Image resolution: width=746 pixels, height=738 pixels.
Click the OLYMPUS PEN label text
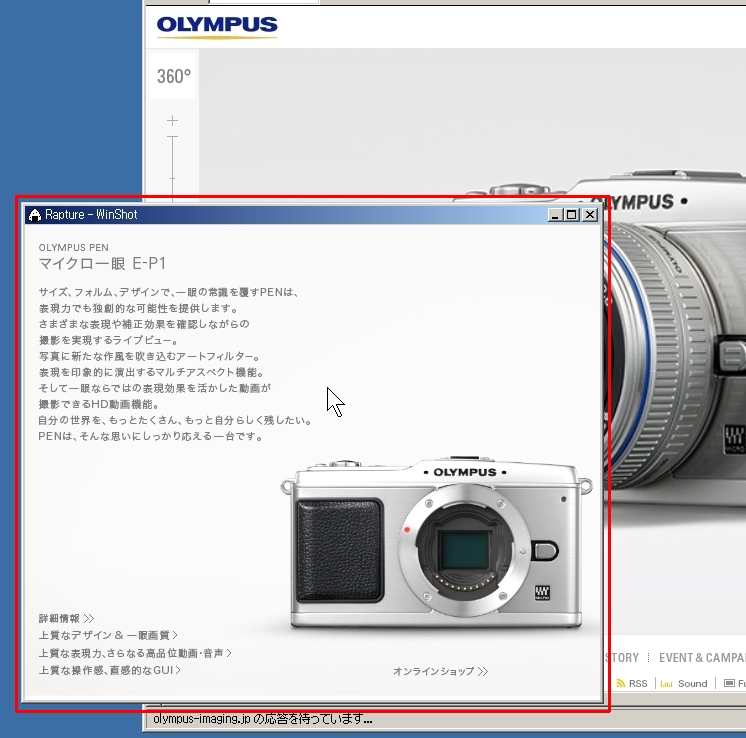pos(74,247)
